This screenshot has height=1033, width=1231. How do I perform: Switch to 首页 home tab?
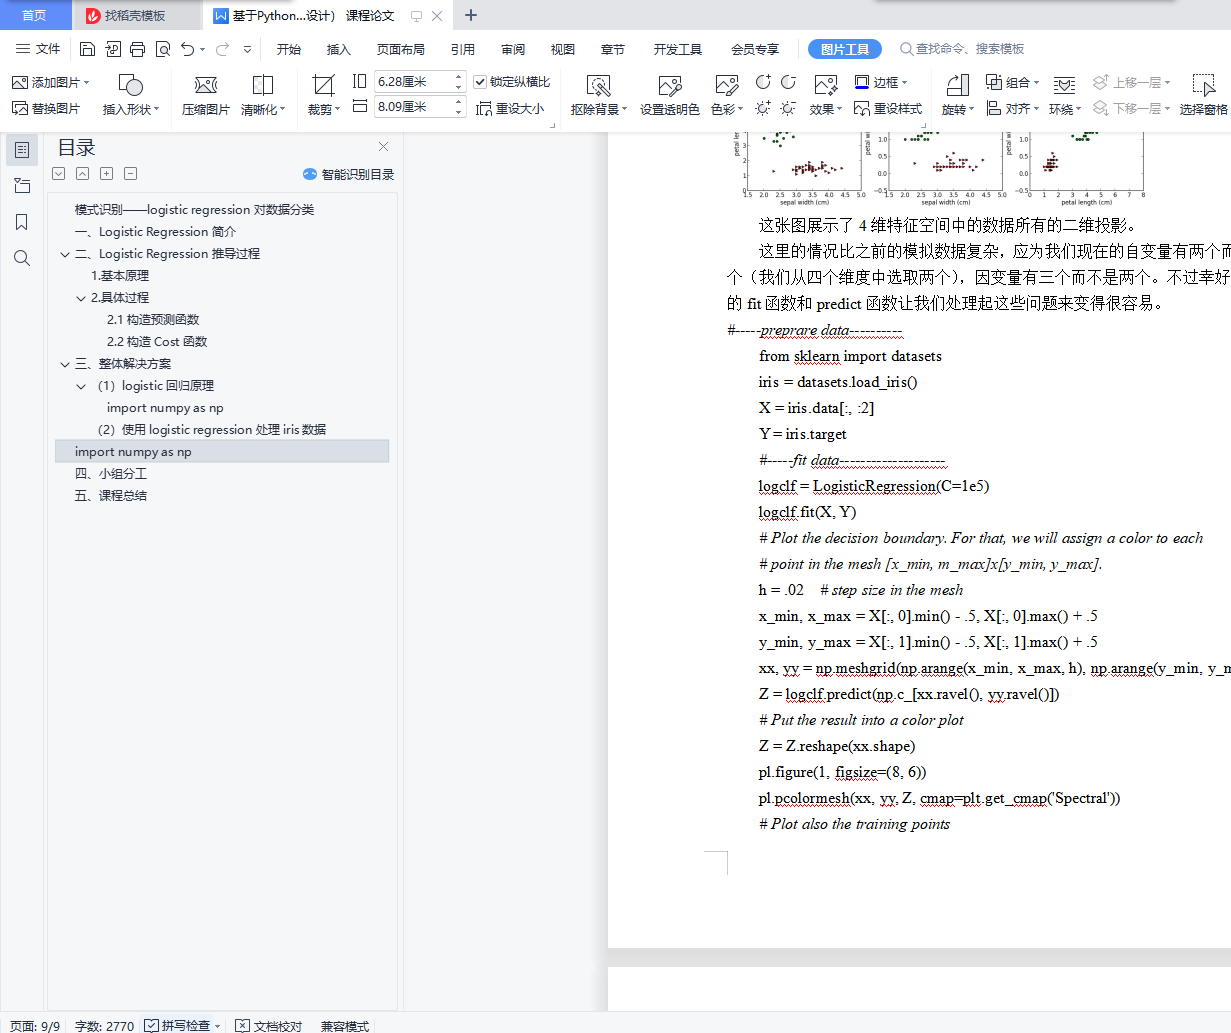(35, 15)
